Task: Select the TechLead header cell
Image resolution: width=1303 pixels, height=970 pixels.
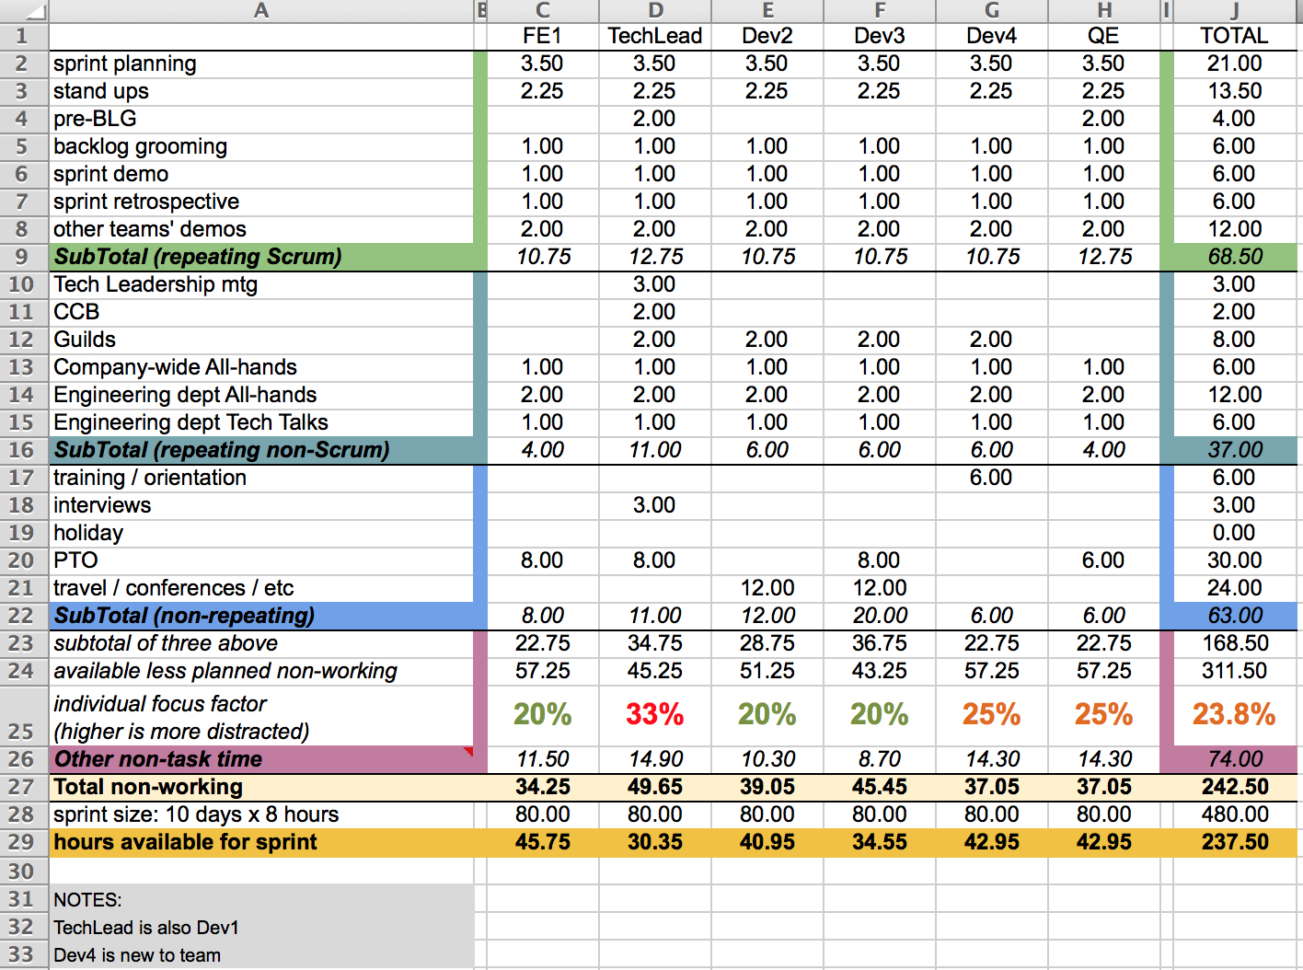Action: [x=655, y=35]
